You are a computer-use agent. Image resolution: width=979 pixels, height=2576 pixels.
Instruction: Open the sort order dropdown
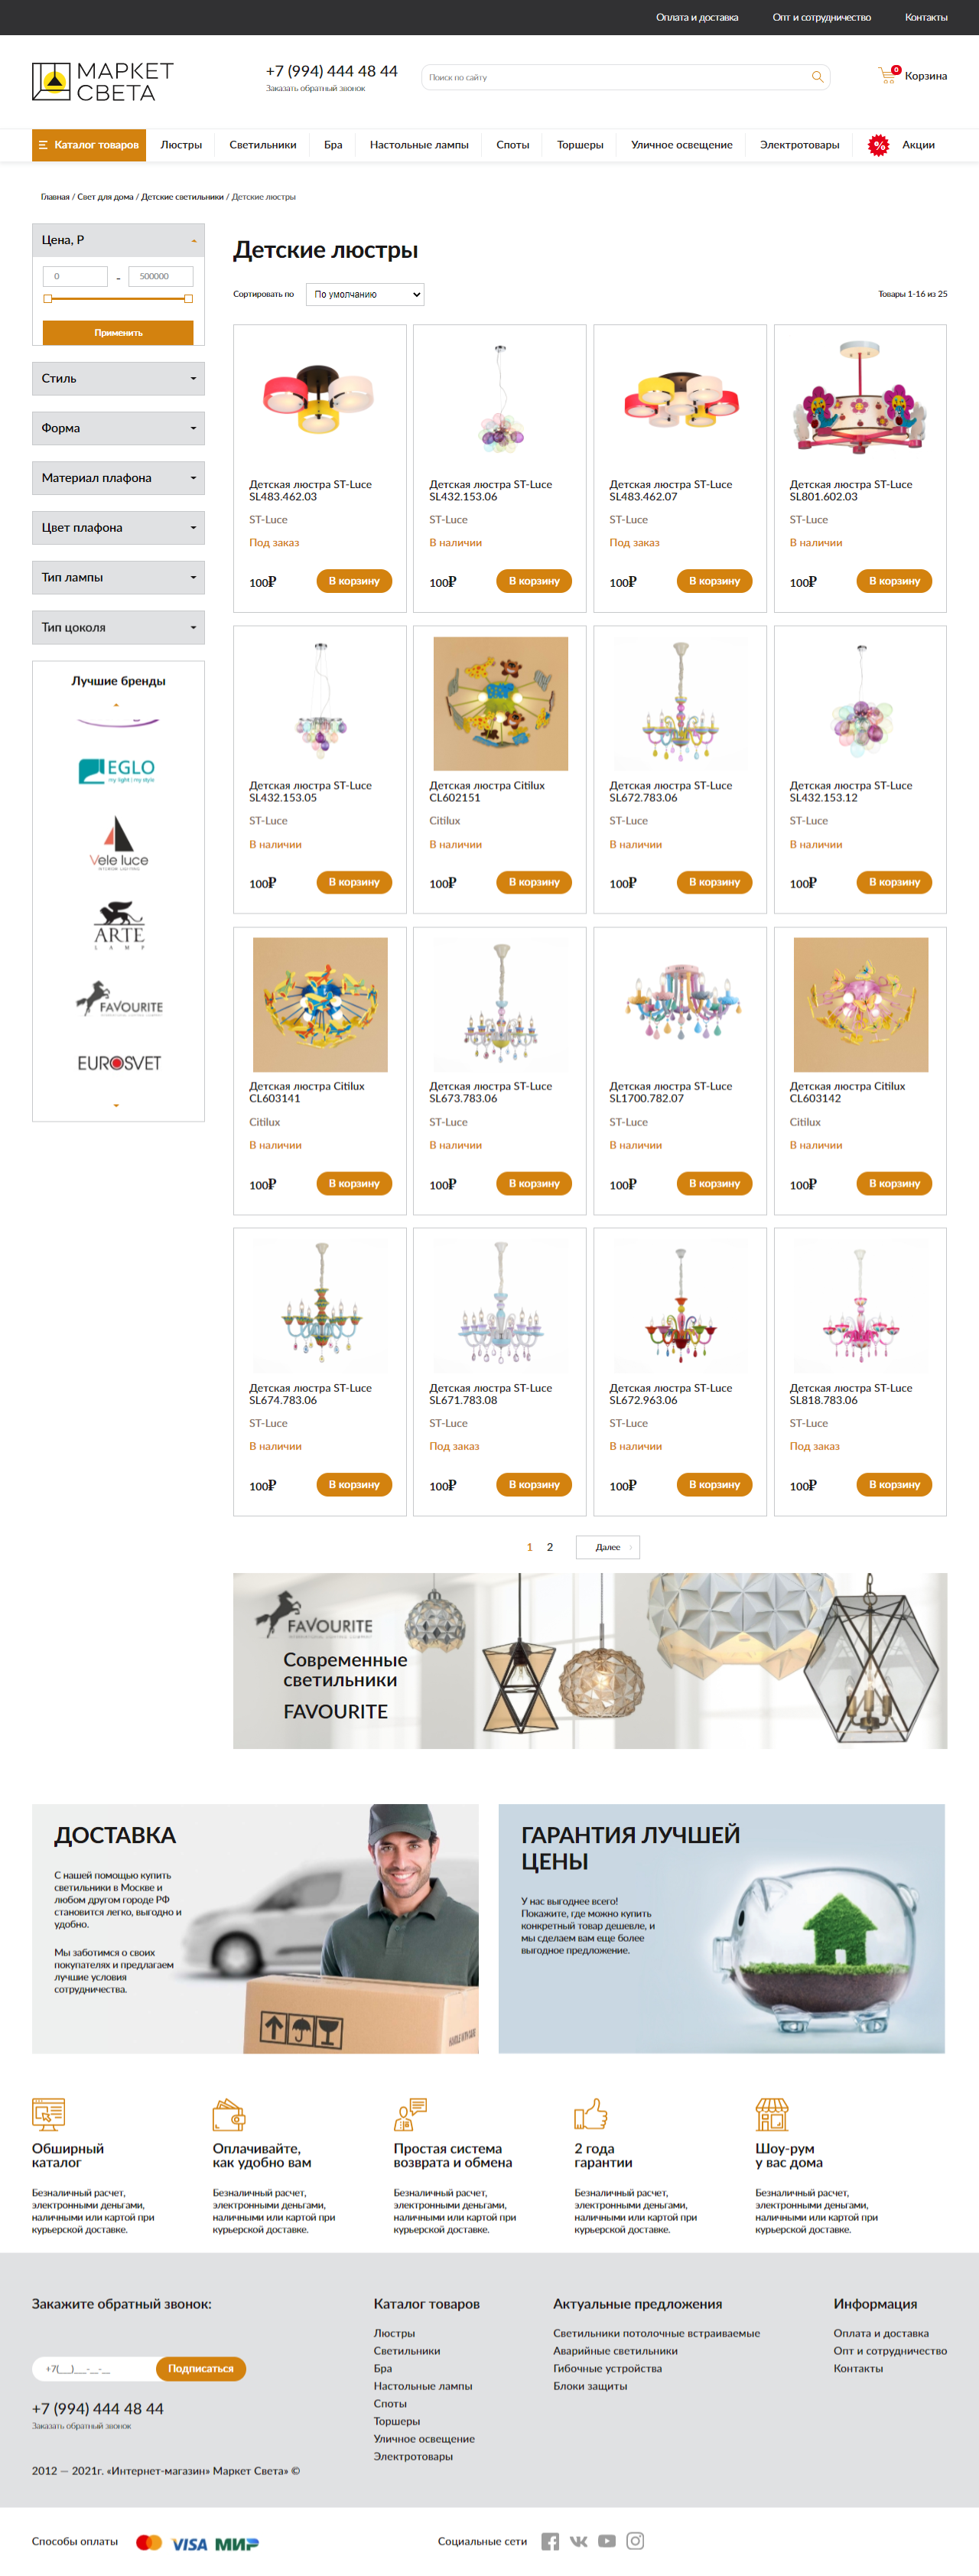coord(365,294)
